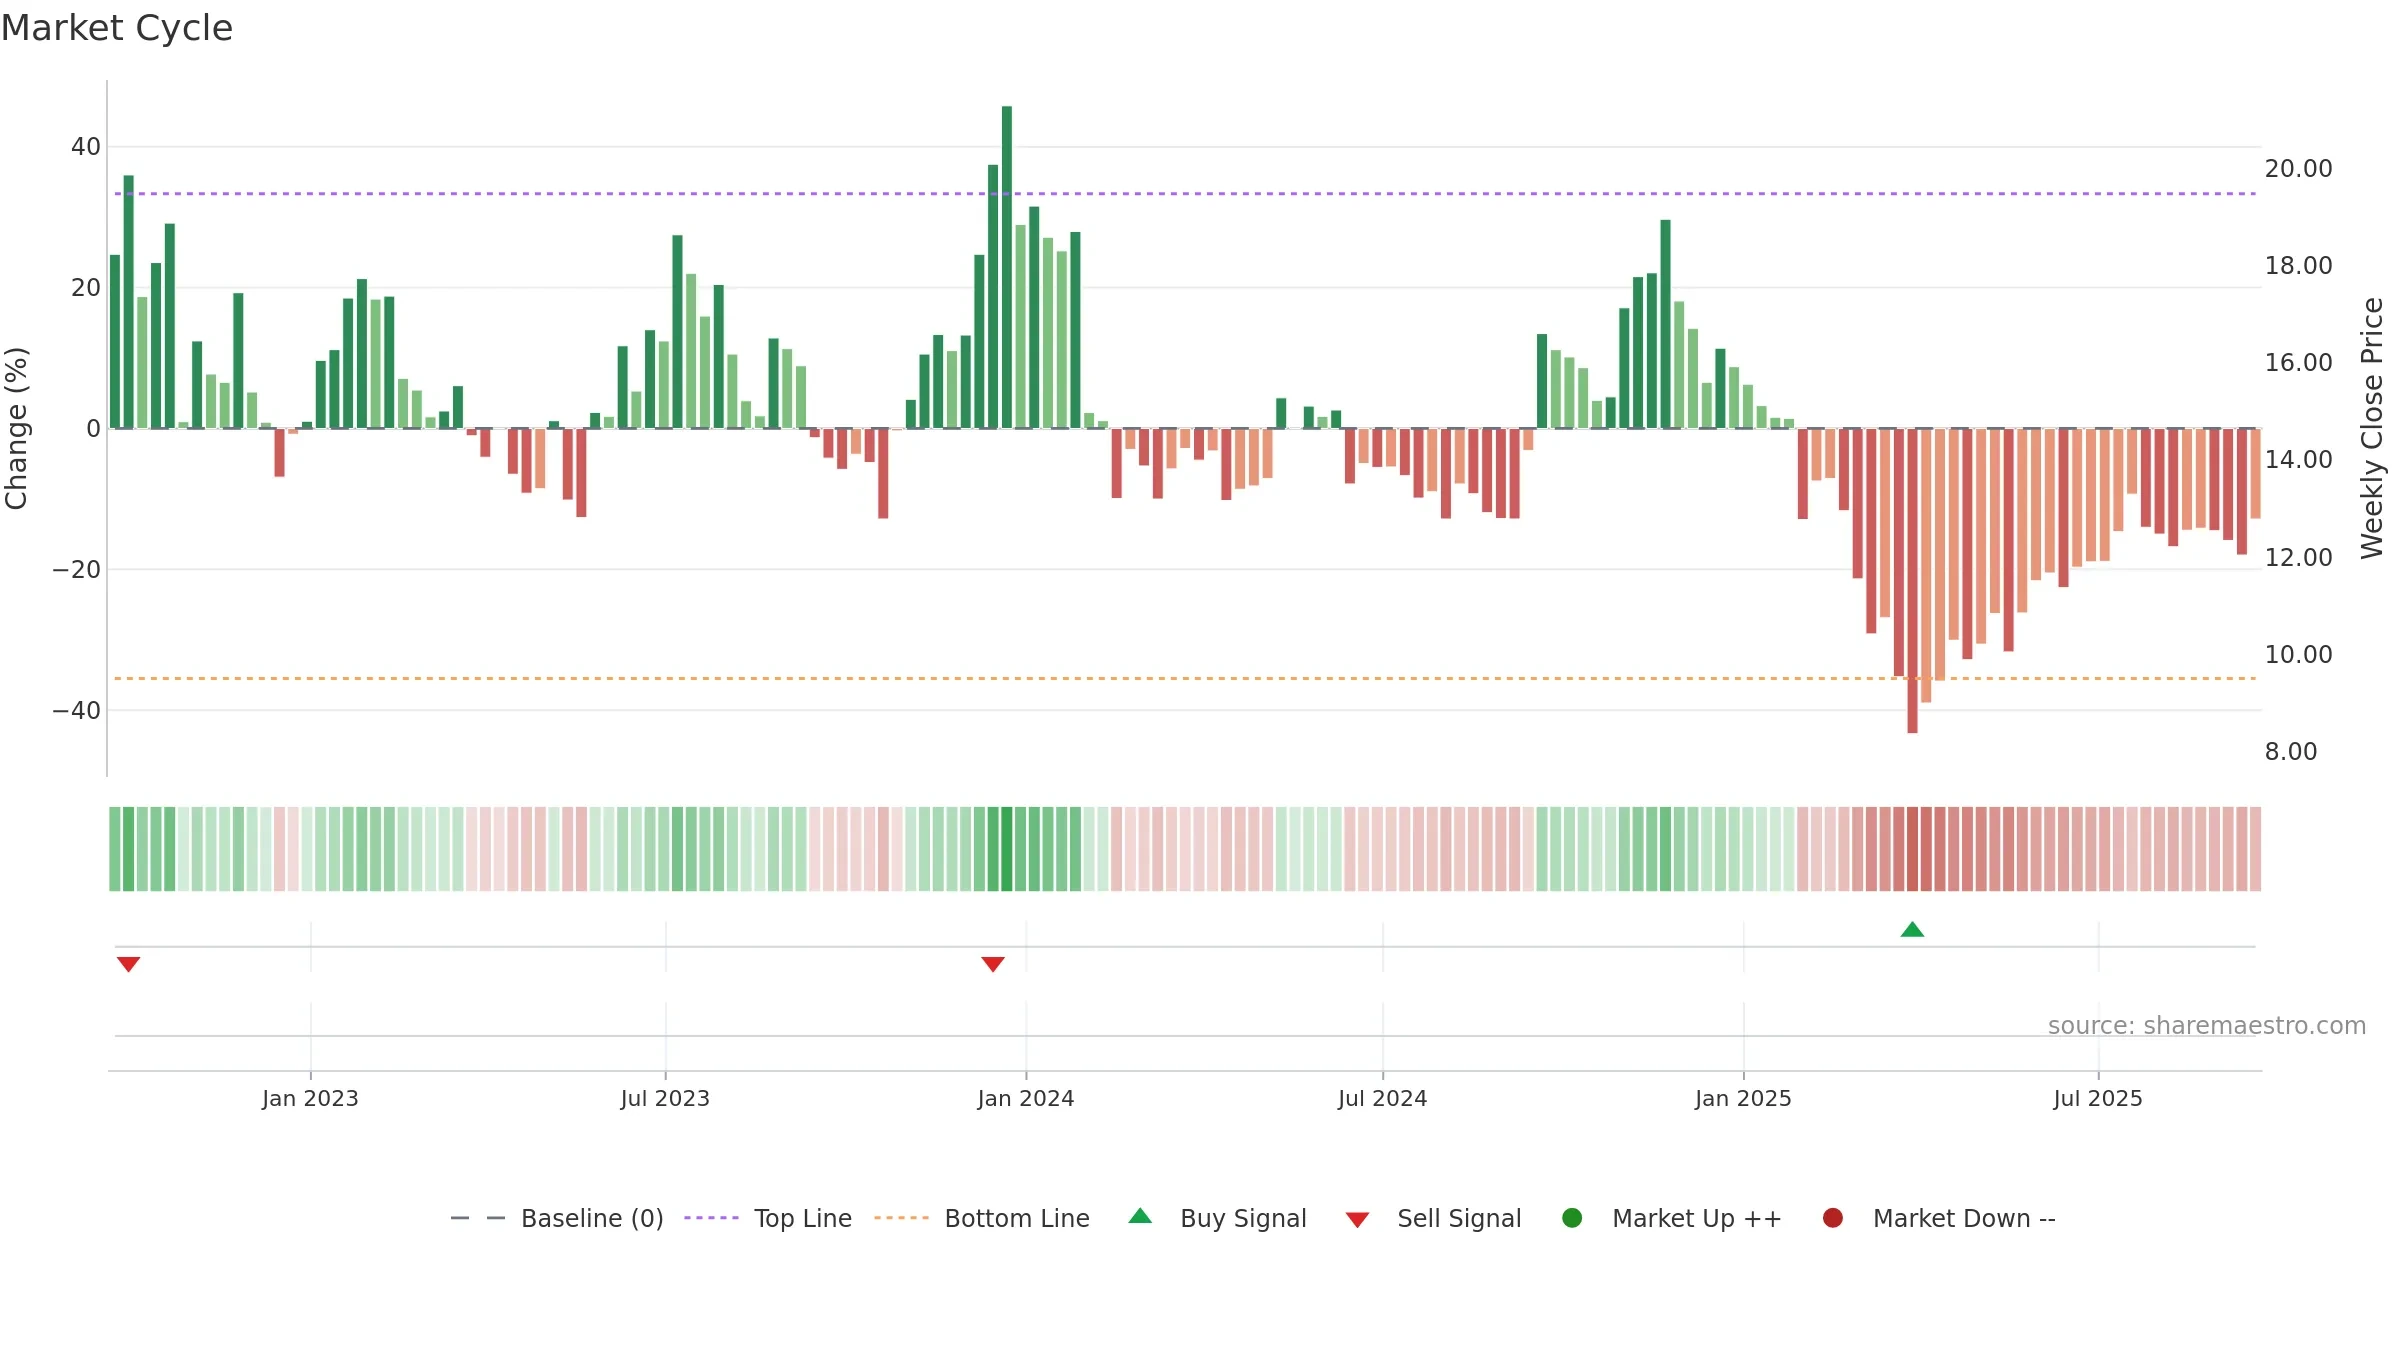Screen dimensions: 2400x1350
Task: Click the orange dotted Bottom Line legend sample
Action: tap(901, 1218)
